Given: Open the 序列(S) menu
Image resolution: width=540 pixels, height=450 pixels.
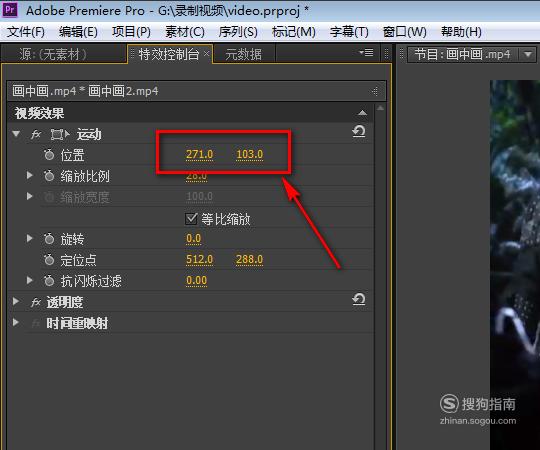Looking at the screenshot, I should [238, 32].
